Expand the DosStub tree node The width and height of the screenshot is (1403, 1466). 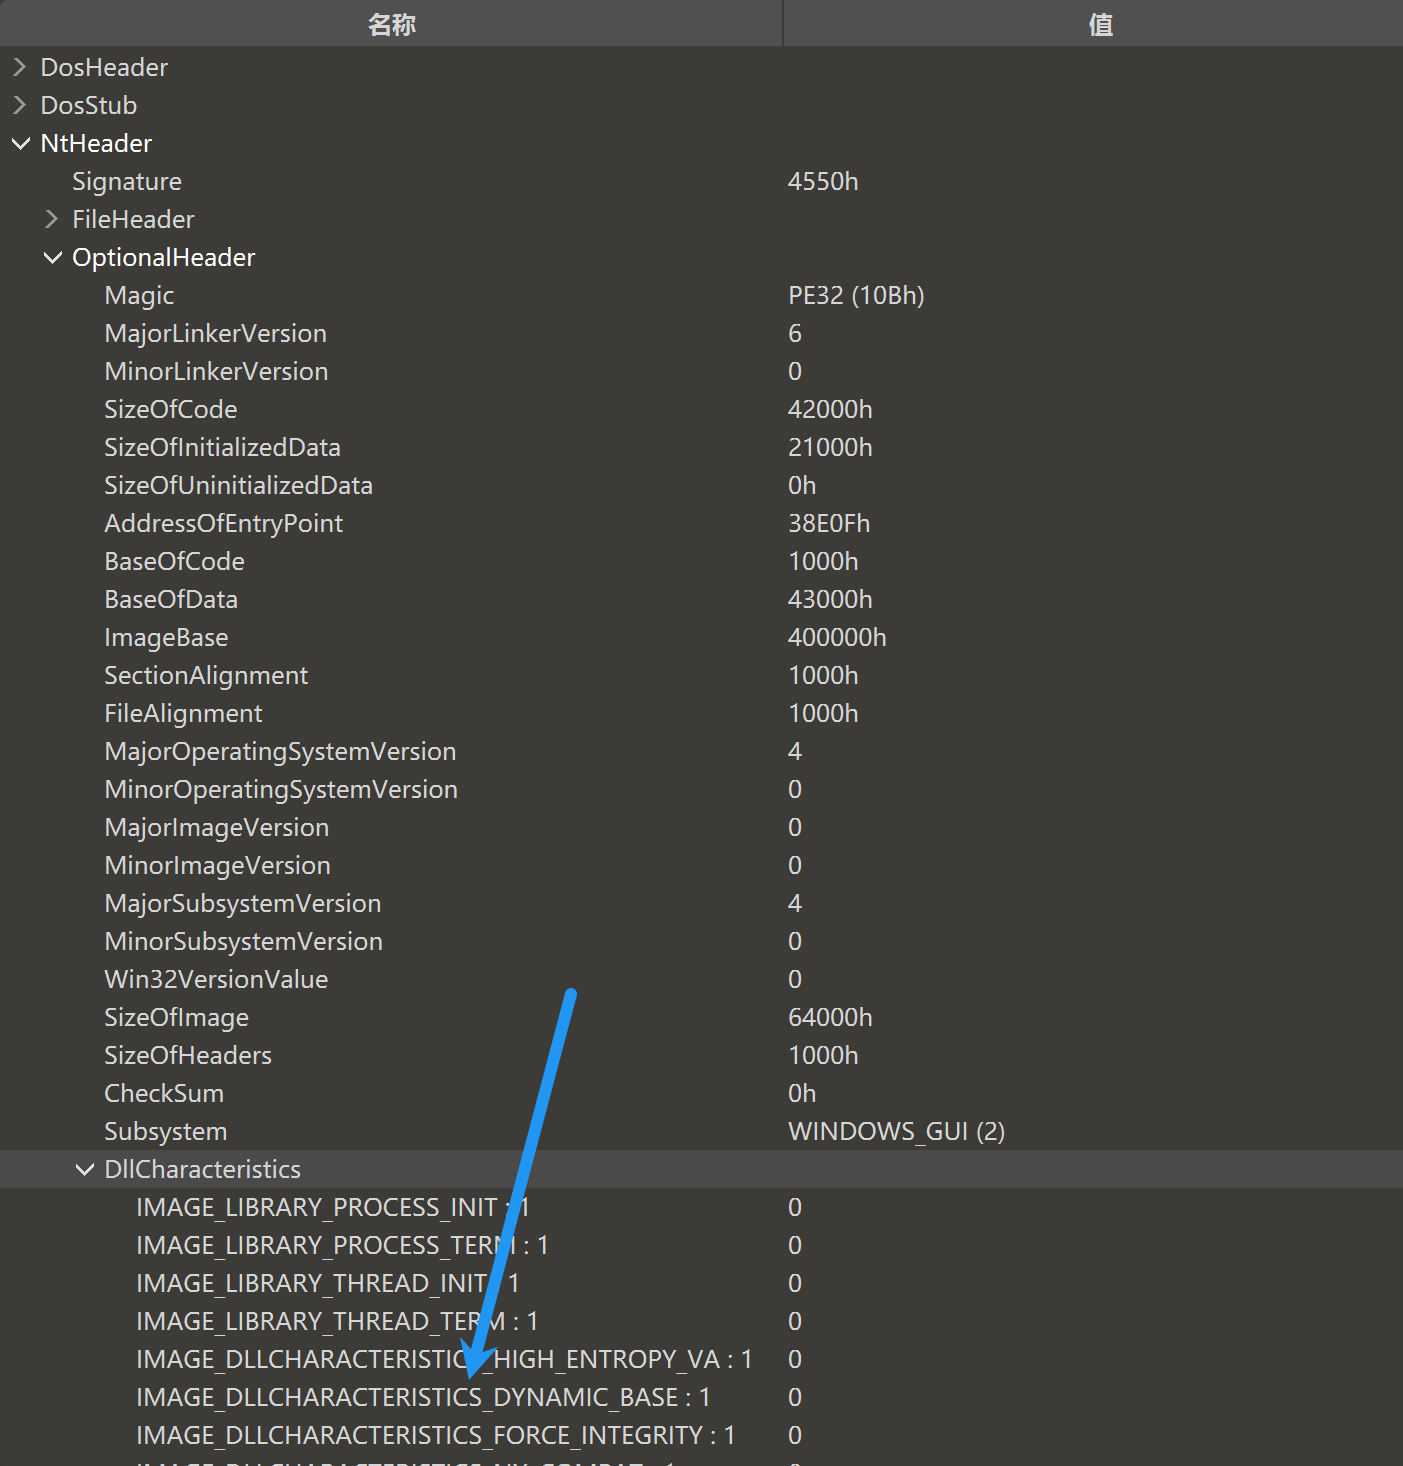click(20, 105)
